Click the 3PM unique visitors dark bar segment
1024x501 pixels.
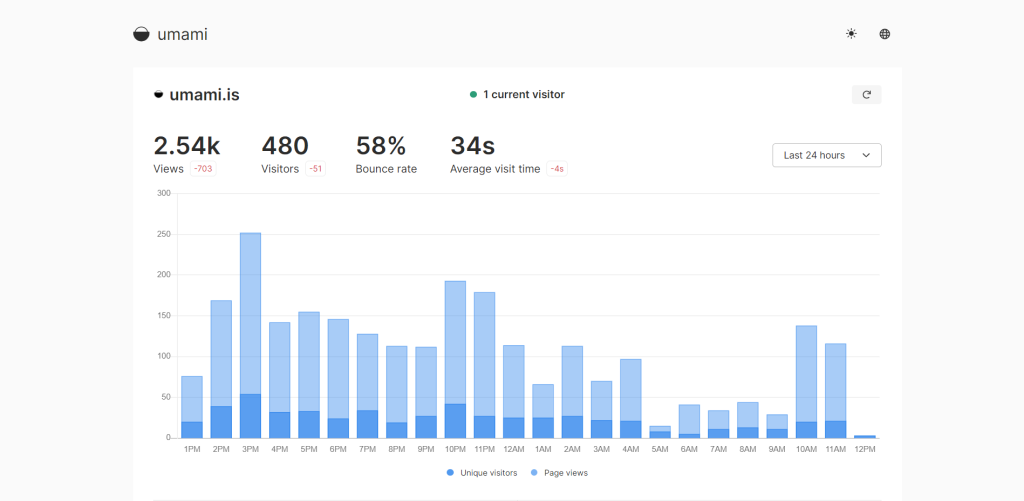click(x=250, y=416)
